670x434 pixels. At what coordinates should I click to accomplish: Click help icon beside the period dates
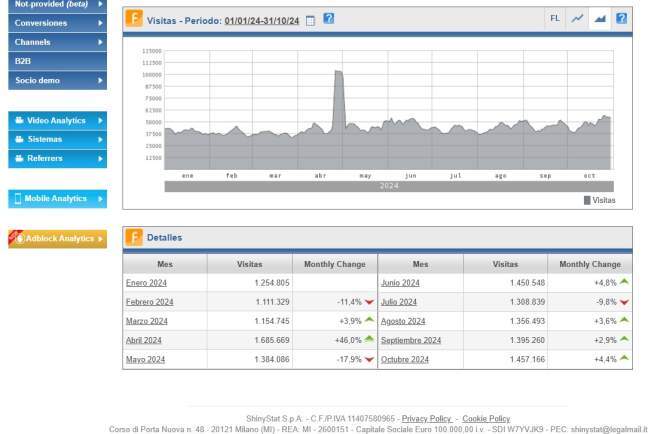click(329, 19)
